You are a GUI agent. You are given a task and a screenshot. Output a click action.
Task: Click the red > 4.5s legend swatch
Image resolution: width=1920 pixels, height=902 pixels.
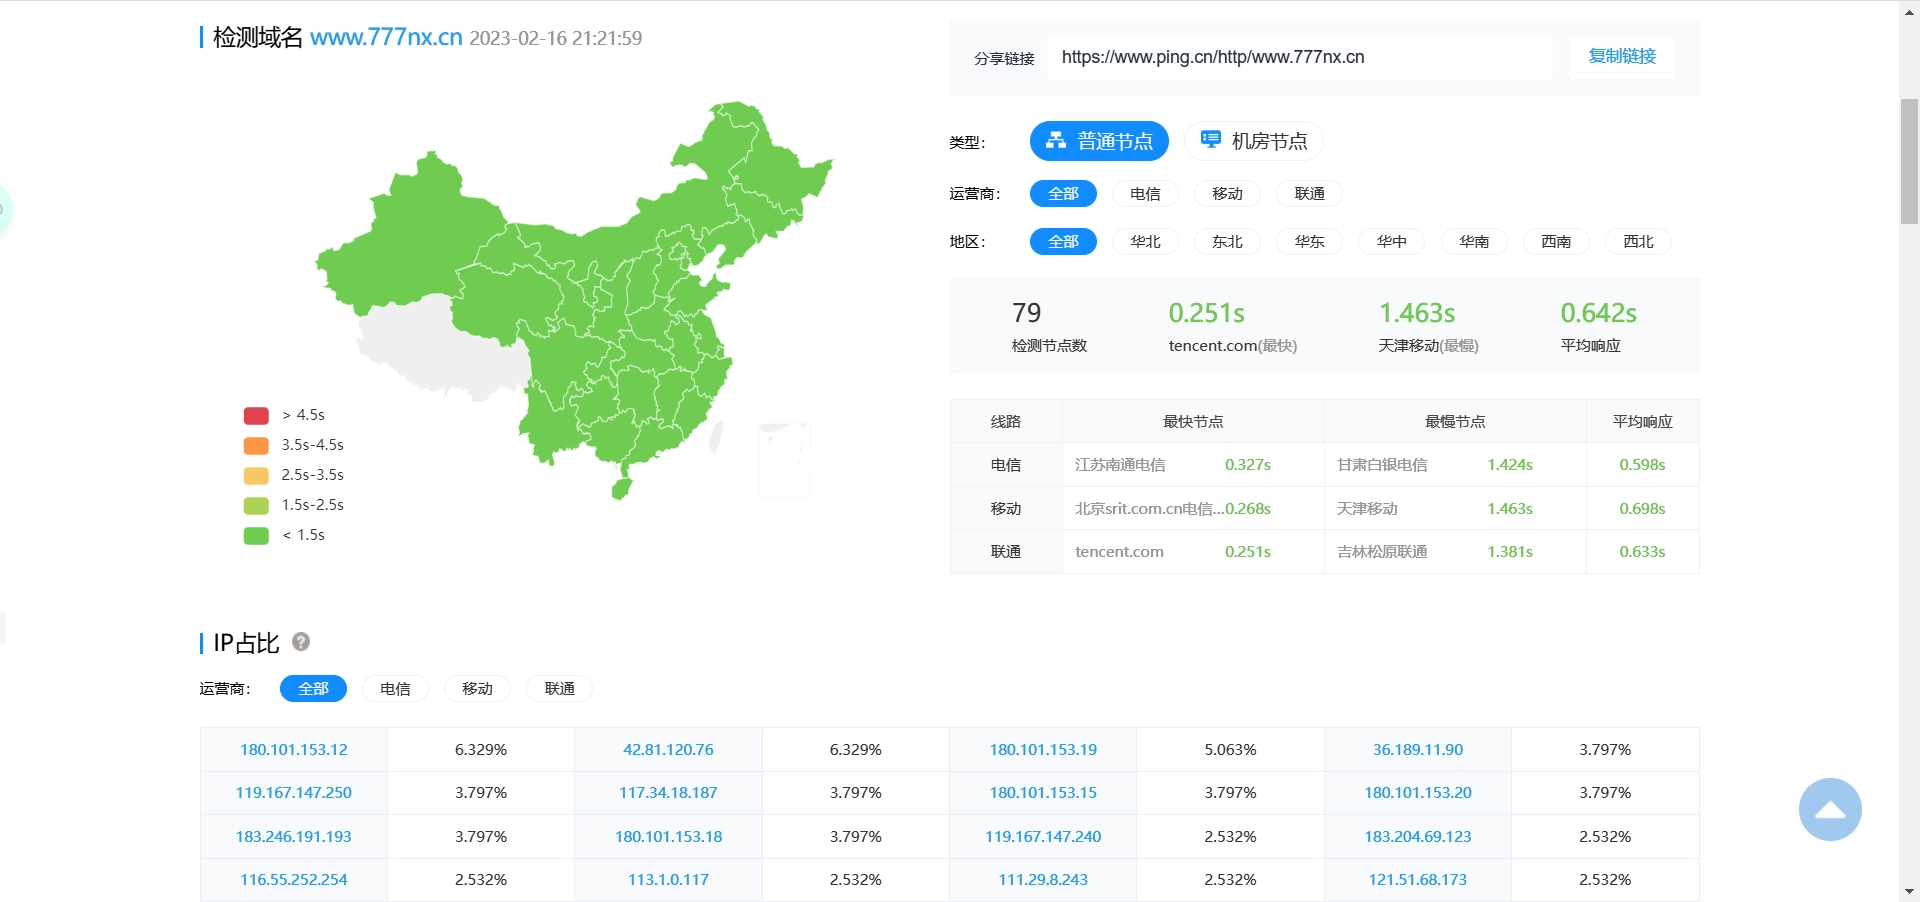(x=256, y=416)
